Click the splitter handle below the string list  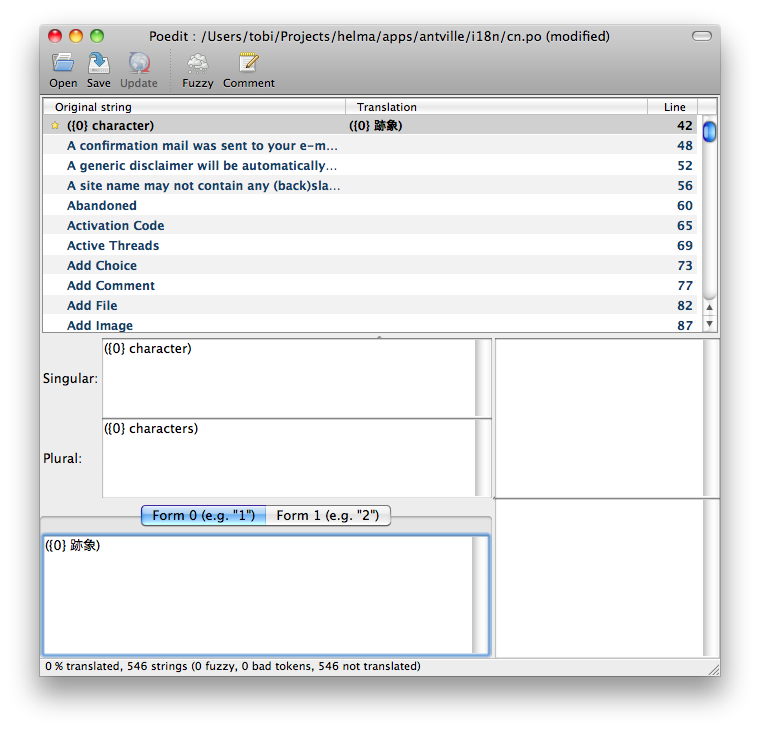coord(379,337)
